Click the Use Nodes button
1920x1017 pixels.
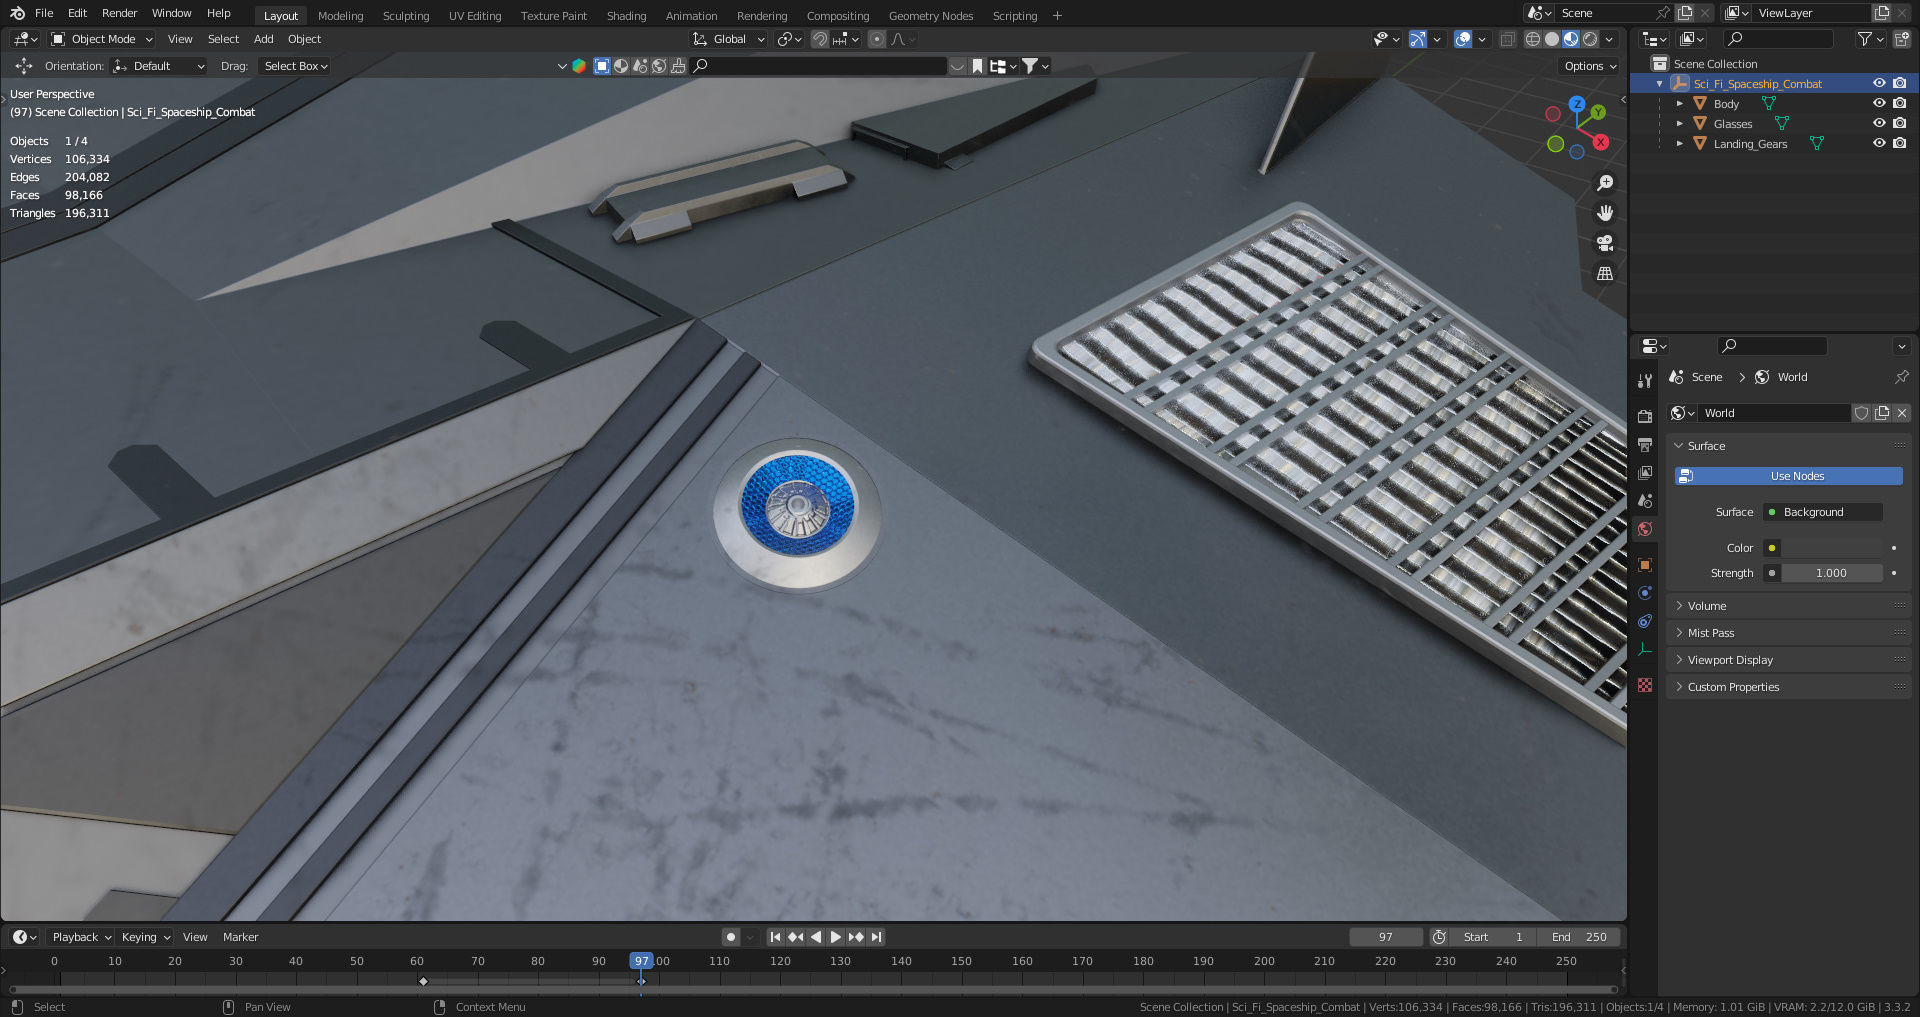[1789, 476]
